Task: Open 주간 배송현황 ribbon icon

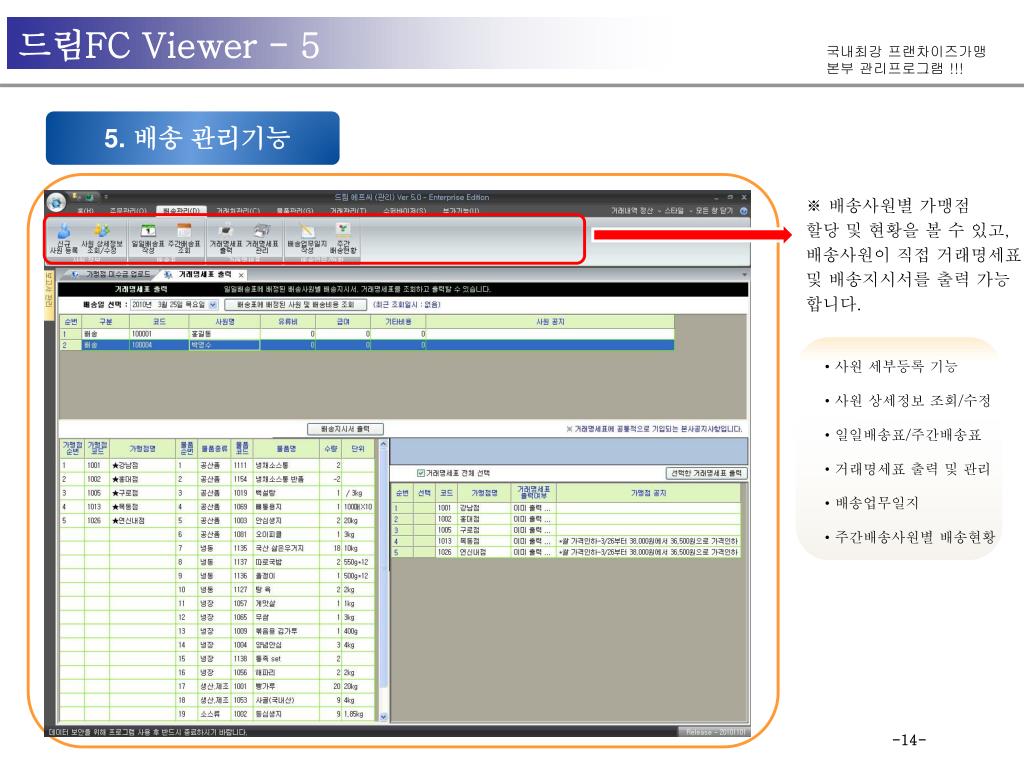Action: (x=344, y=238)
